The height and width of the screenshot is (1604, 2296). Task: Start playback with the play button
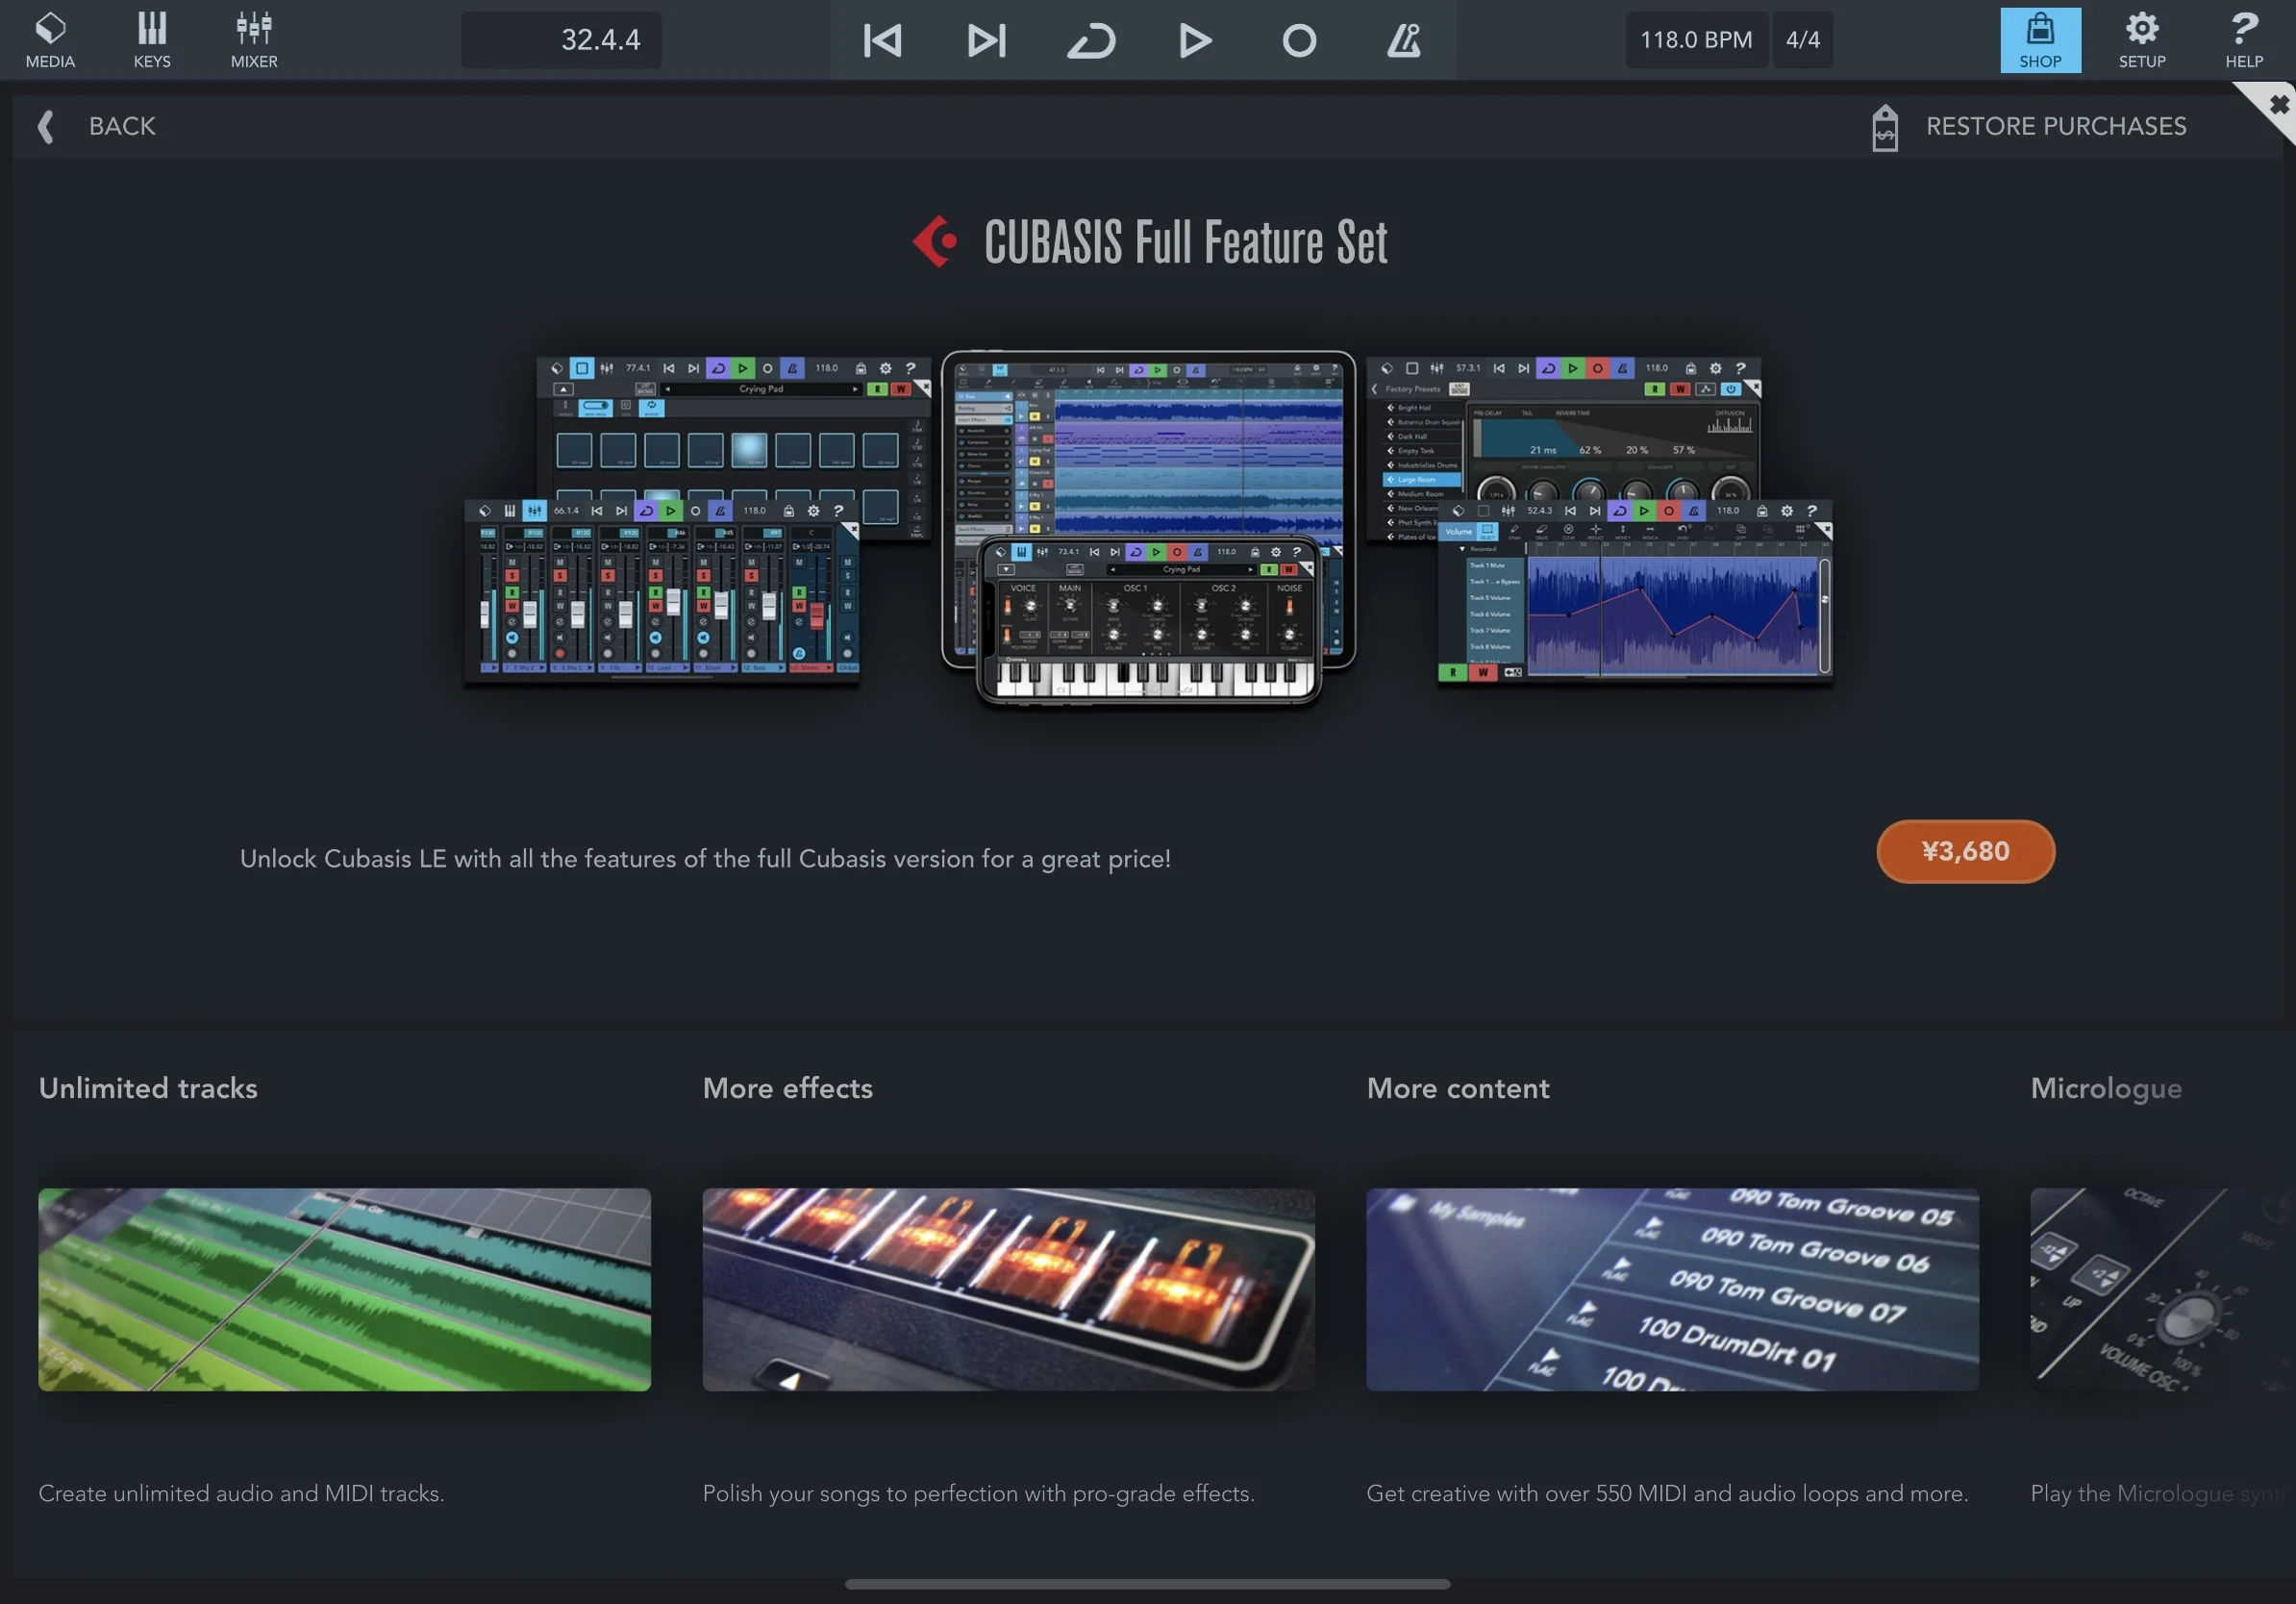click(1195, 40)
